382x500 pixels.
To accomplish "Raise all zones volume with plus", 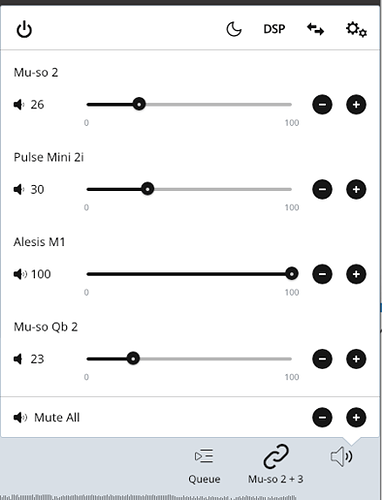I will click(x=356, y=417).
